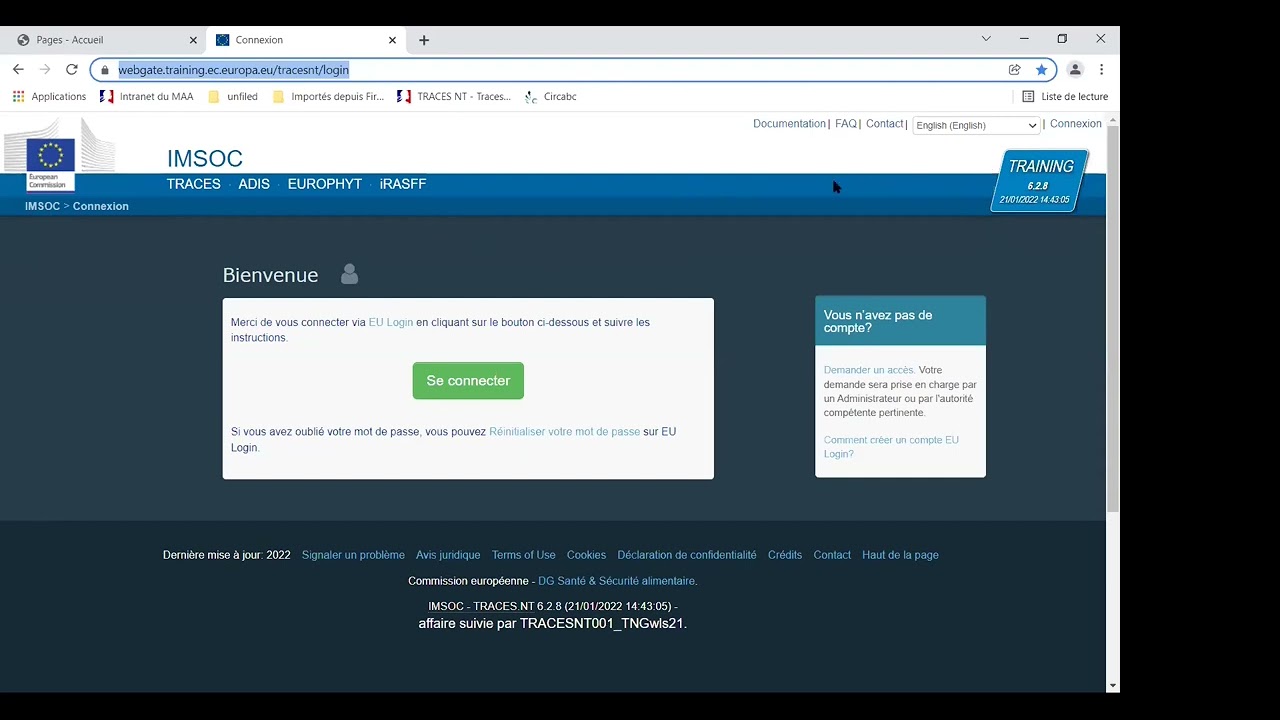Click the Haut de la page link
Screen dimensions: 1280x720
pyautogui.click(x=900, y=555)
